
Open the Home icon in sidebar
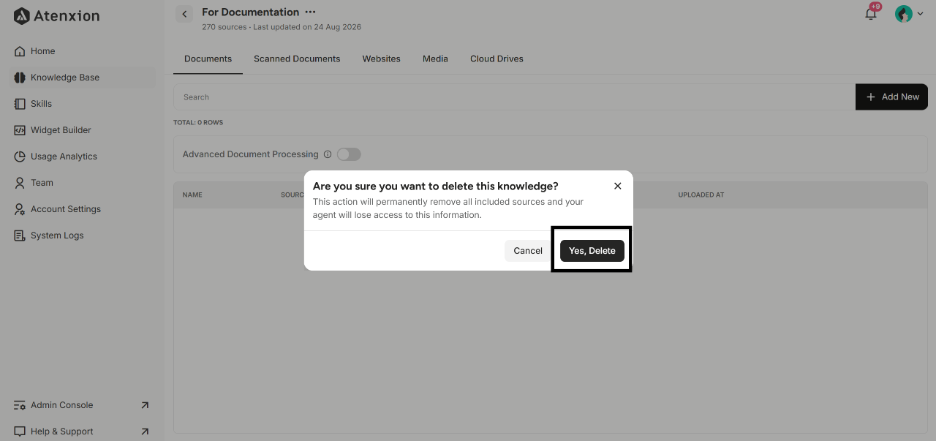(x=20, y=51)
